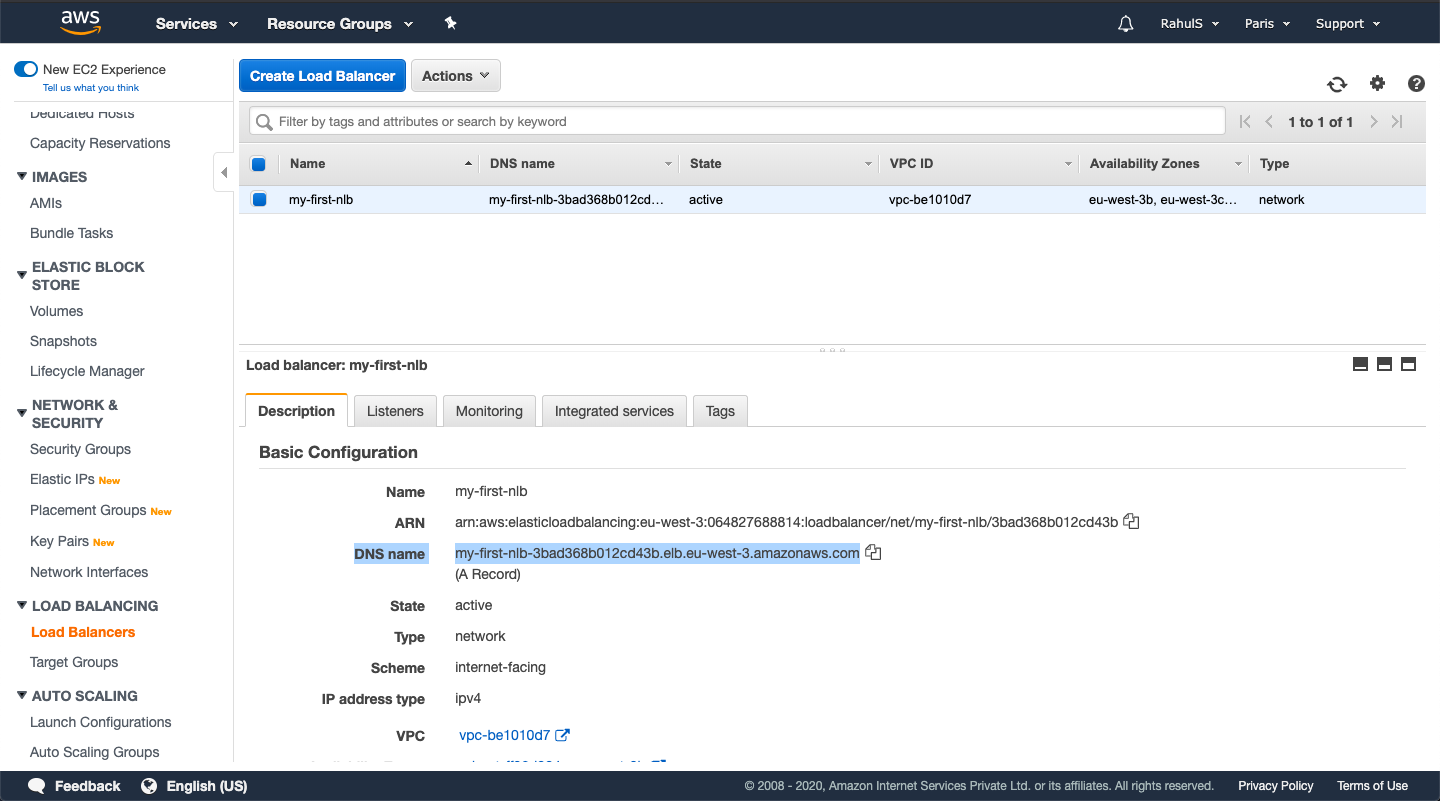Refresh the load balancers list

(x=1337, y=84)
